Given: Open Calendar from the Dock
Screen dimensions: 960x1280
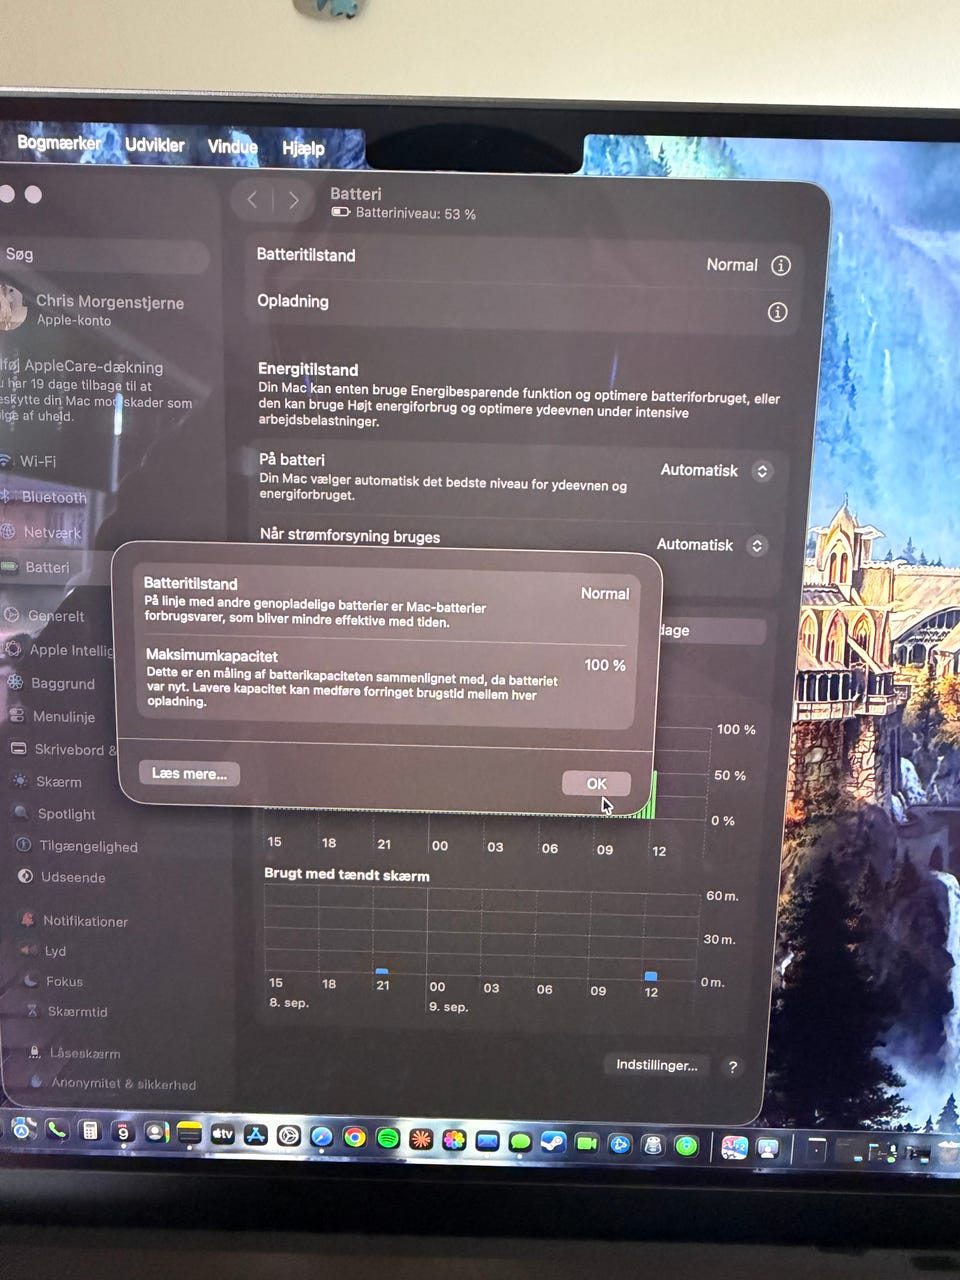Looking at the screenshot, I should click(123, 1133).
